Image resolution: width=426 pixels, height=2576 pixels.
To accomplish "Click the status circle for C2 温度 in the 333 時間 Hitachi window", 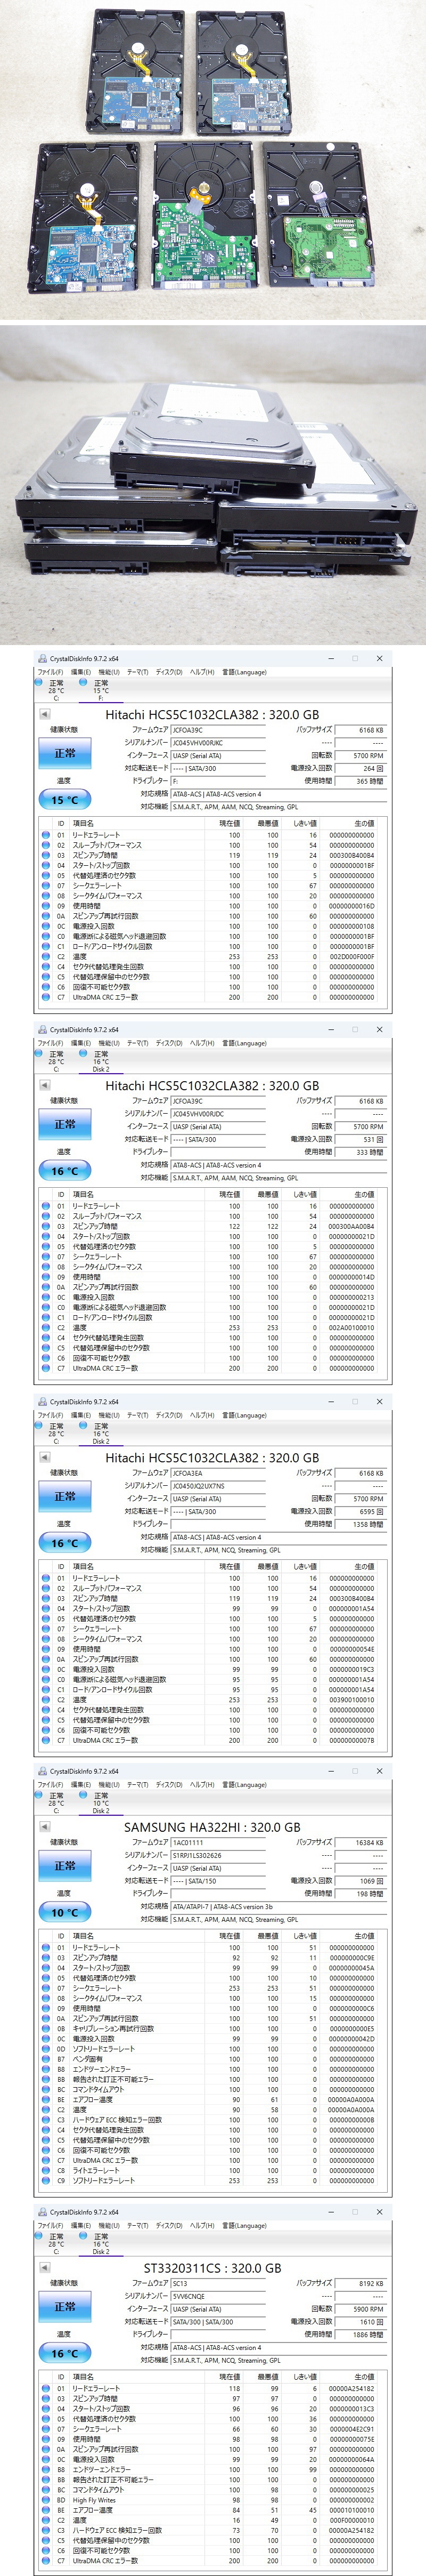I will [x=45, y=1328].
